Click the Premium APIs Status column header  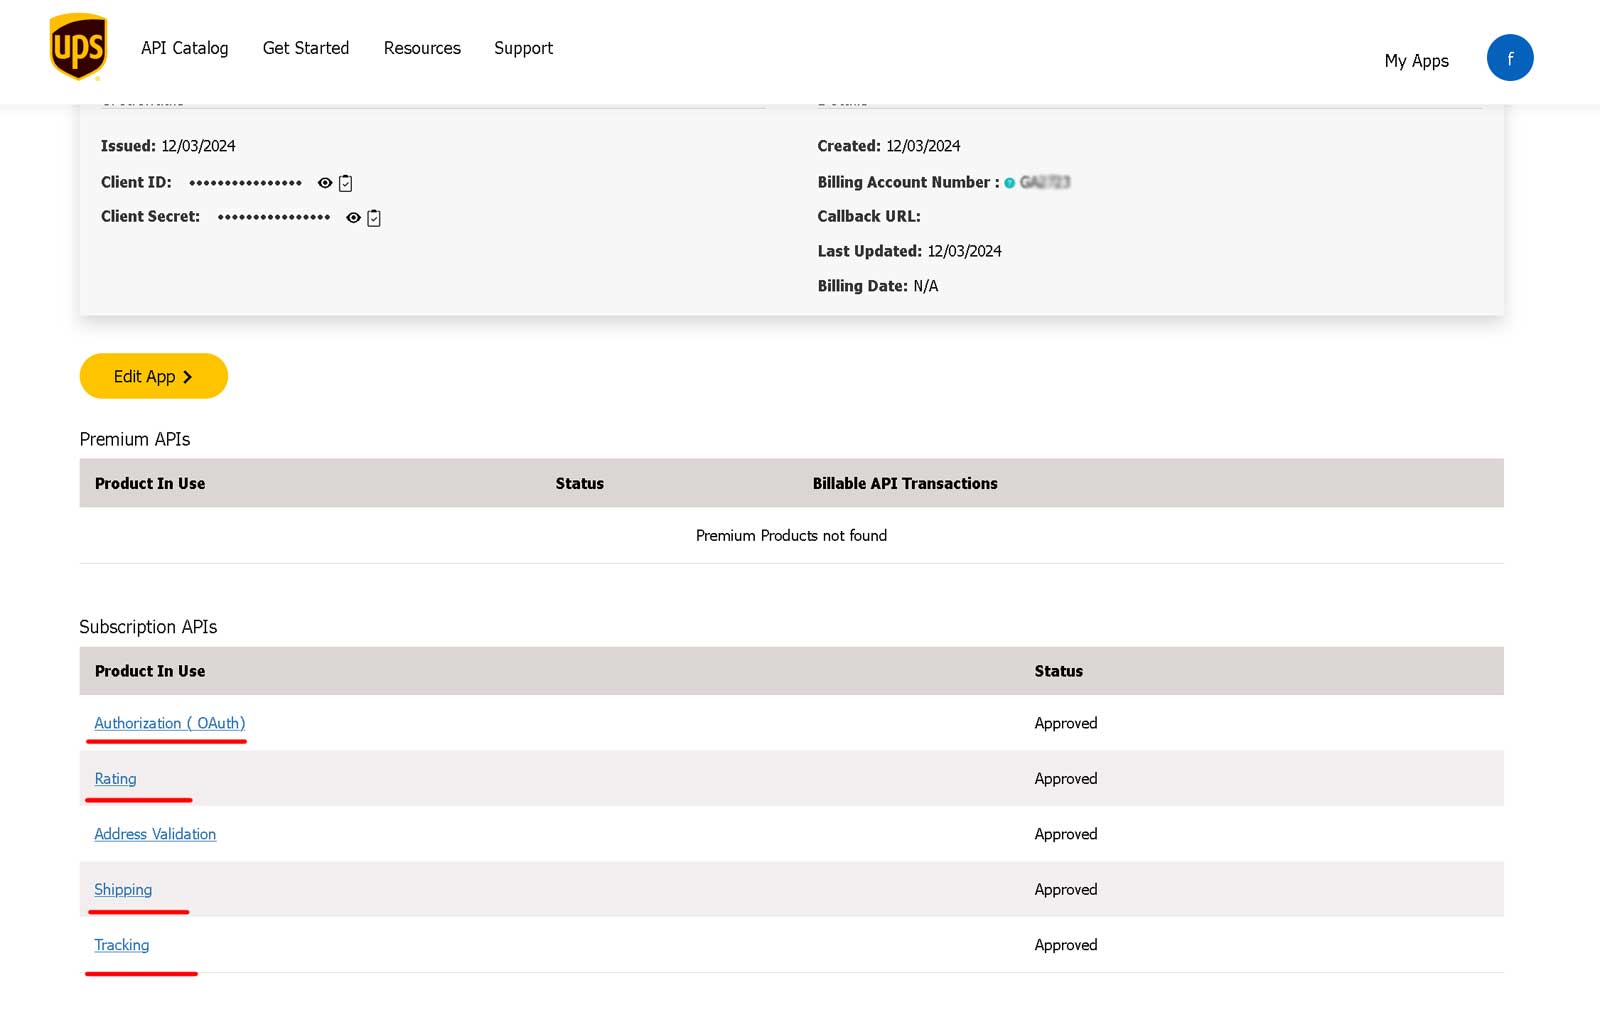coord(580,484)
